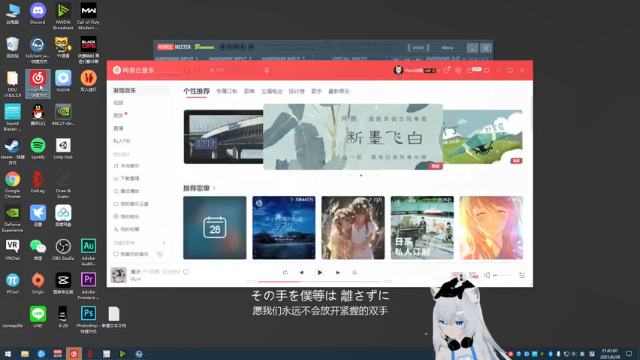Image resolution: width=640 pixels, height=360 pixels.
Task: Open the Recycle Bin icon
Action: click(x=12, y=47)
